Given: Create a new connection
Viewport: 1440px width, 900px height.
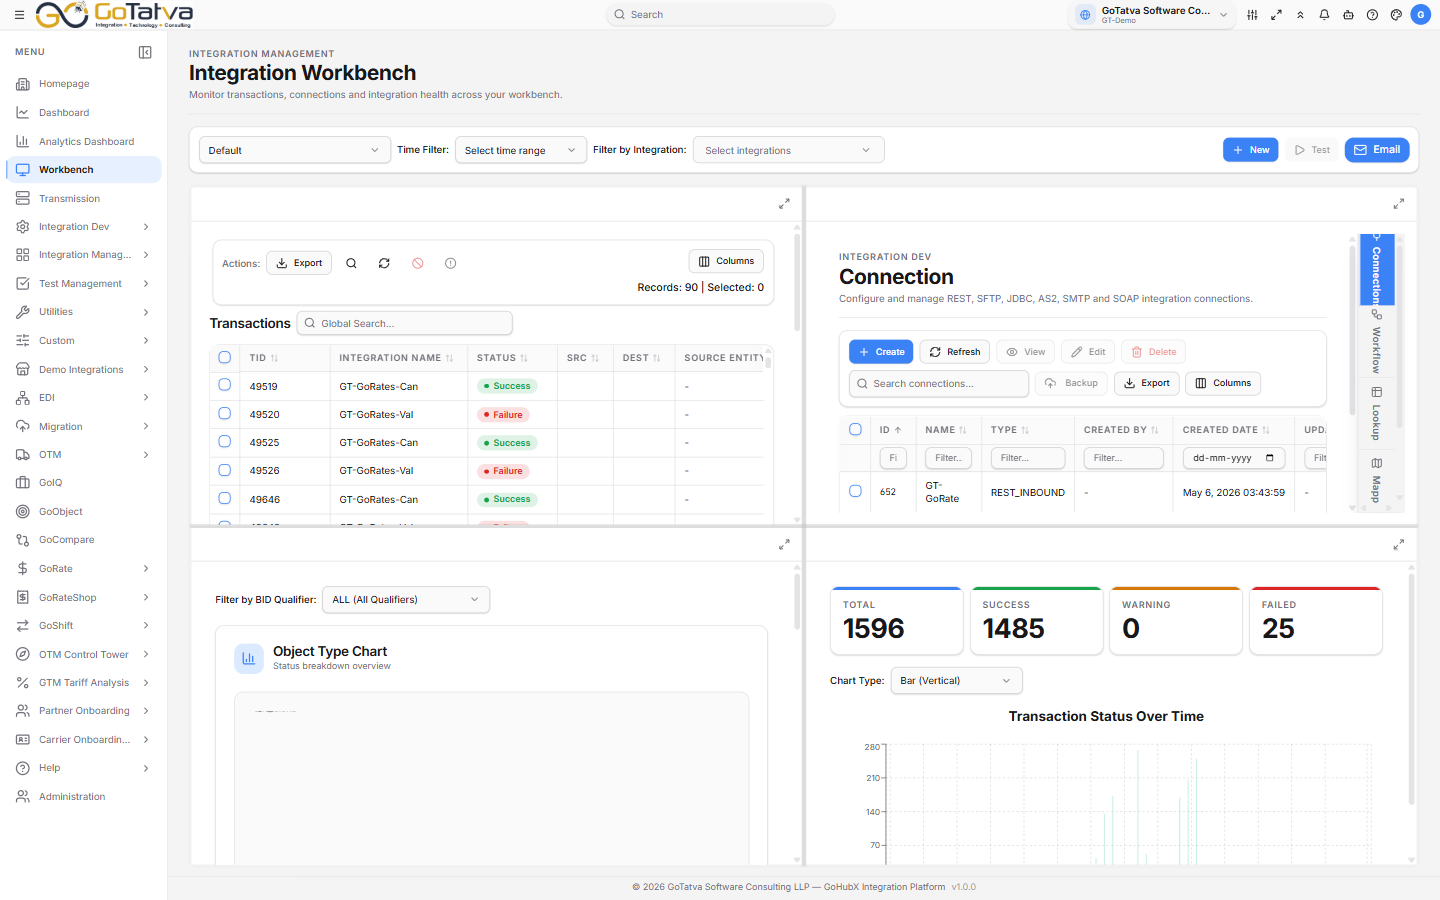Looking at the screenshot, I should pos(881,352).
